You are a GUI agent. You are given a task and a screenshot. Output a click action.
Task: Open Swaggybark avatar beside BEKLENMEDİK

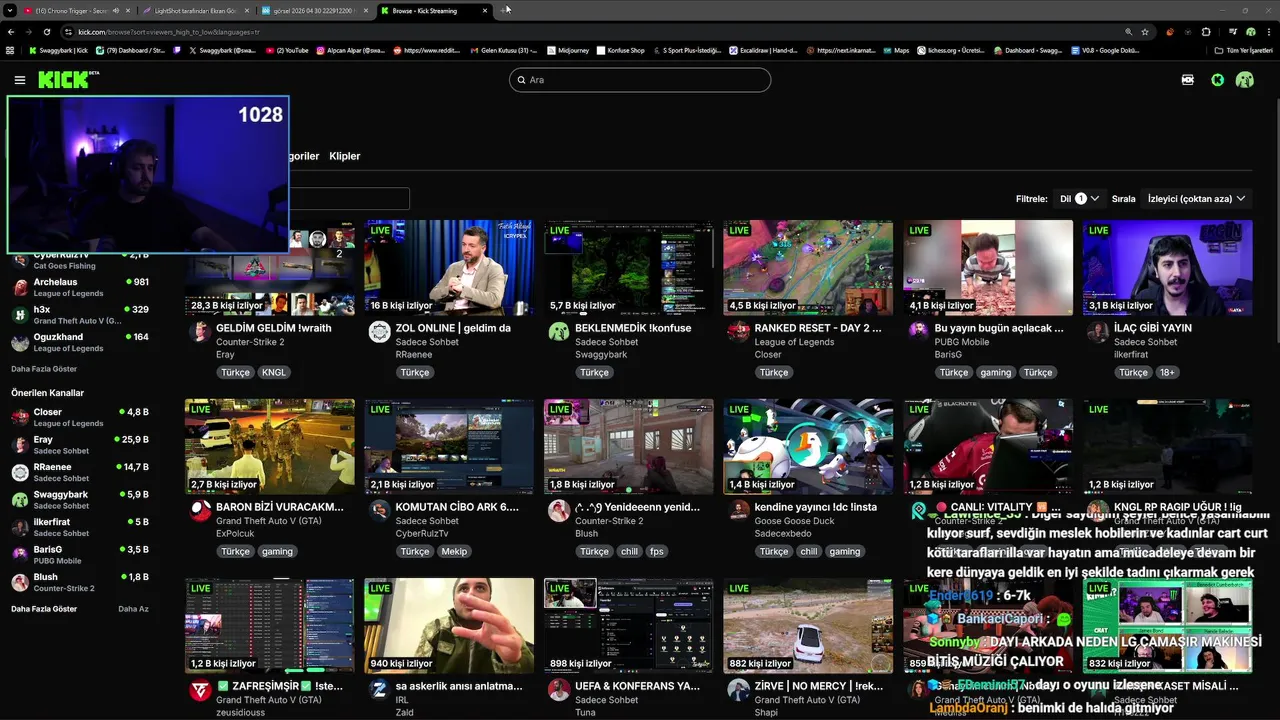(559, 332)
